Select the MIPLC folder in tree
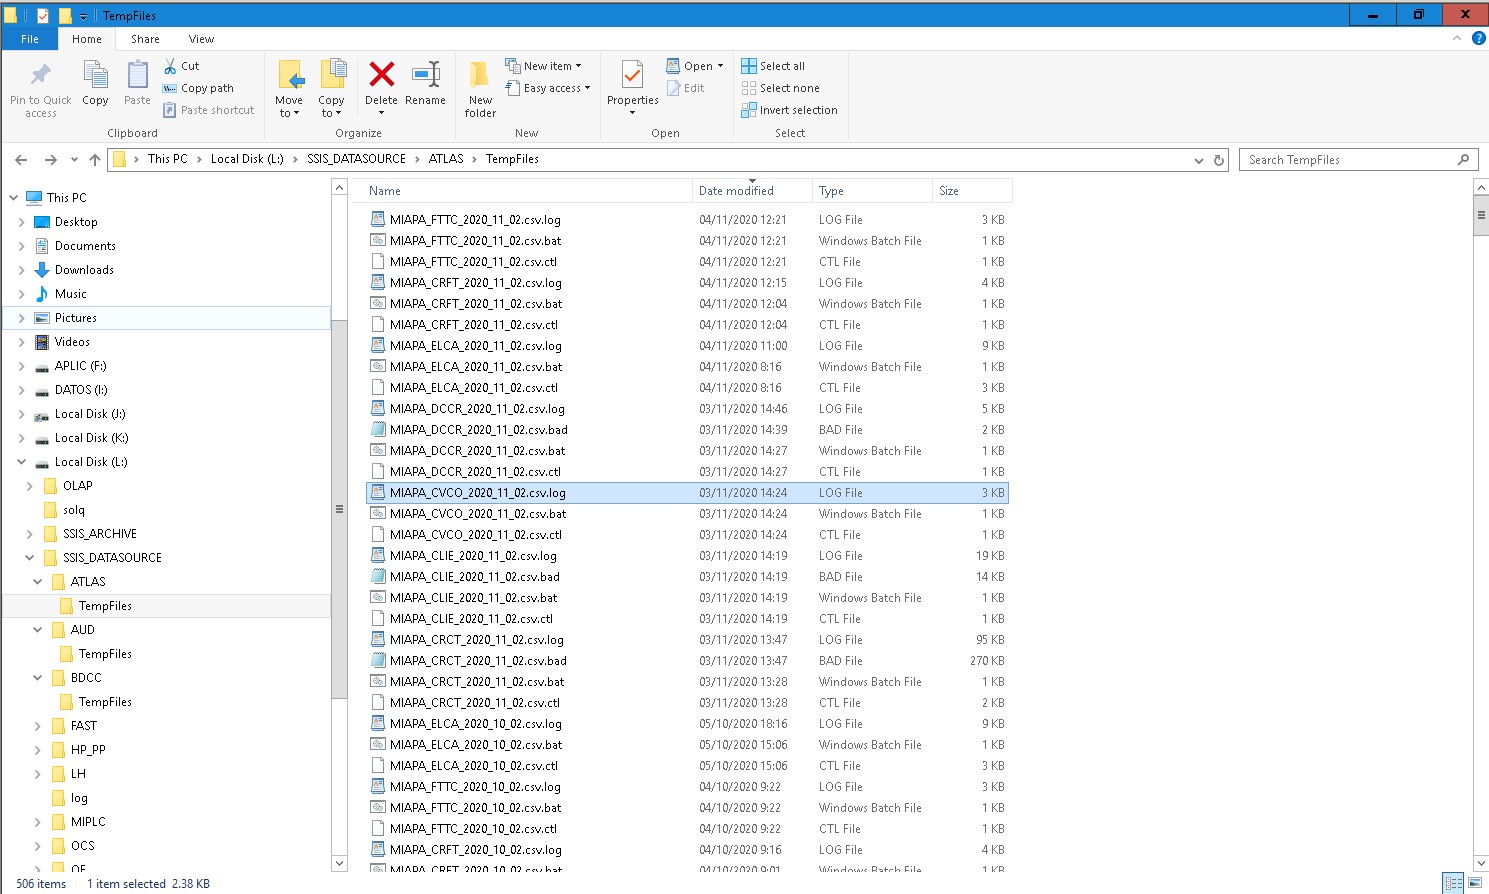 (88, 822)
